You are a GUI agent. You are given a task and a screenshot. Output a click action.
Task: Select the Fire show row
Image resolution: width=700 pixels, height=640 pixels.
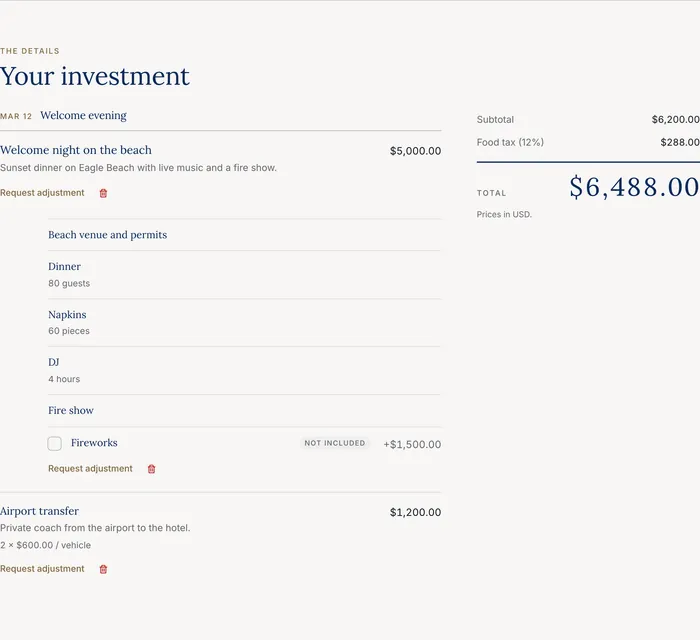click(244, 411)
